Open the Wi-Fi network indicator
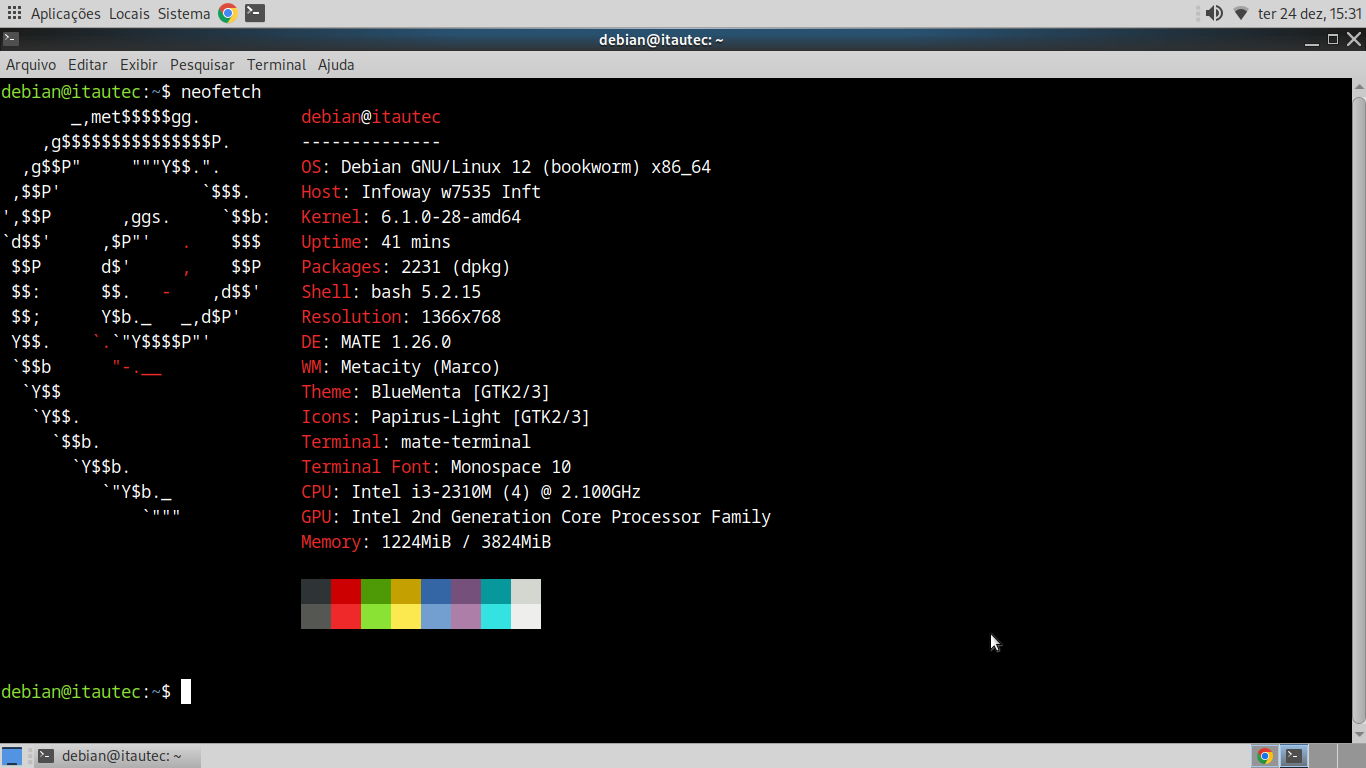This screenshot has width=1366, height=768. point(1241,13)
